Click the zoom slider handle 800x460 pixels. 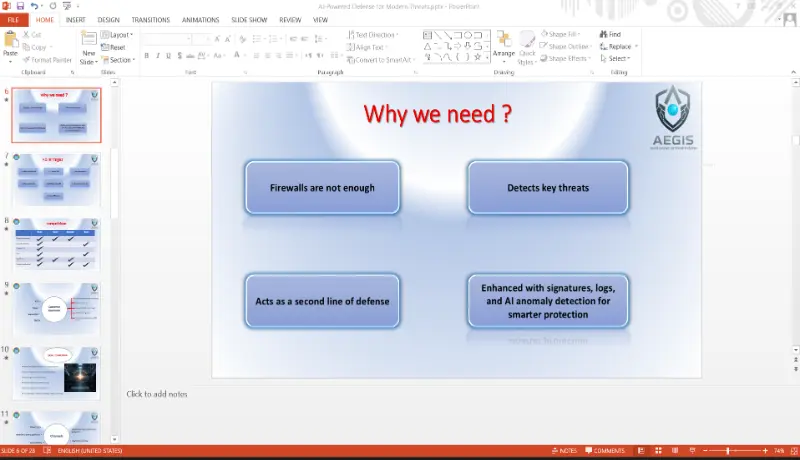(x=728, y=451)
